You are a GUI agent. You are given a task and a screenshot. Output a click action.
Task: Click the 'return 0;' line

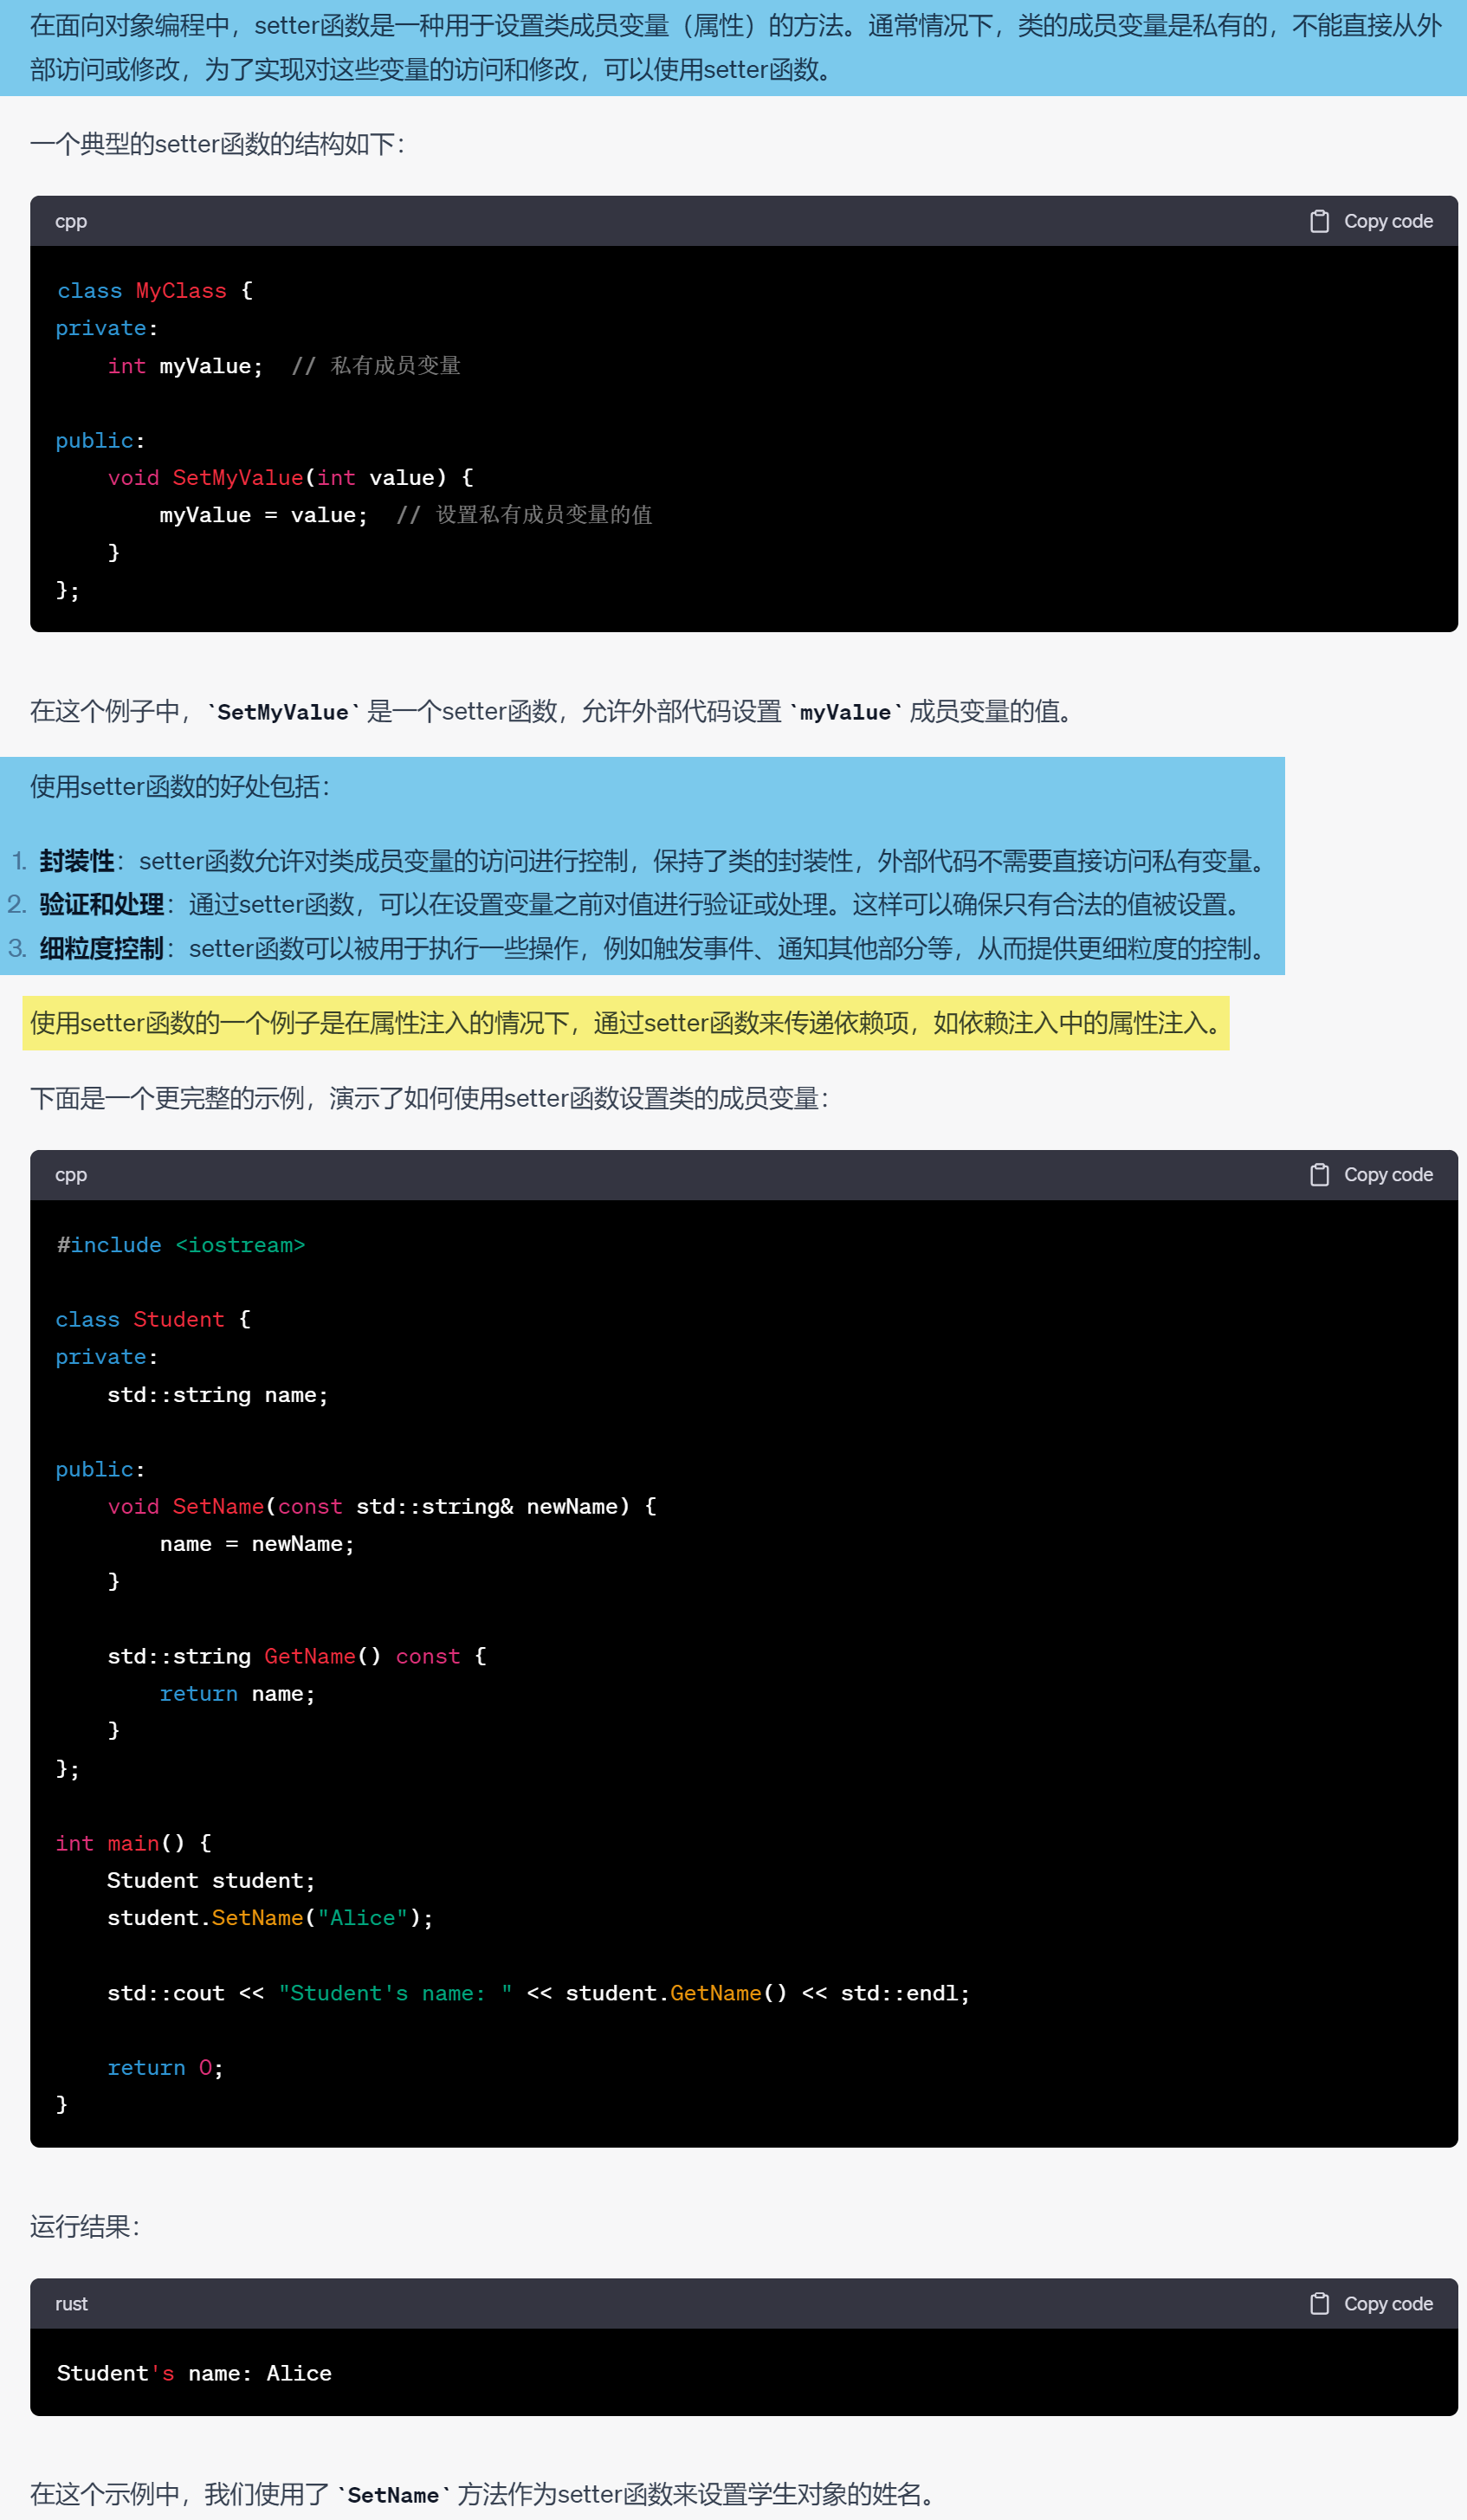[165, 2068]
